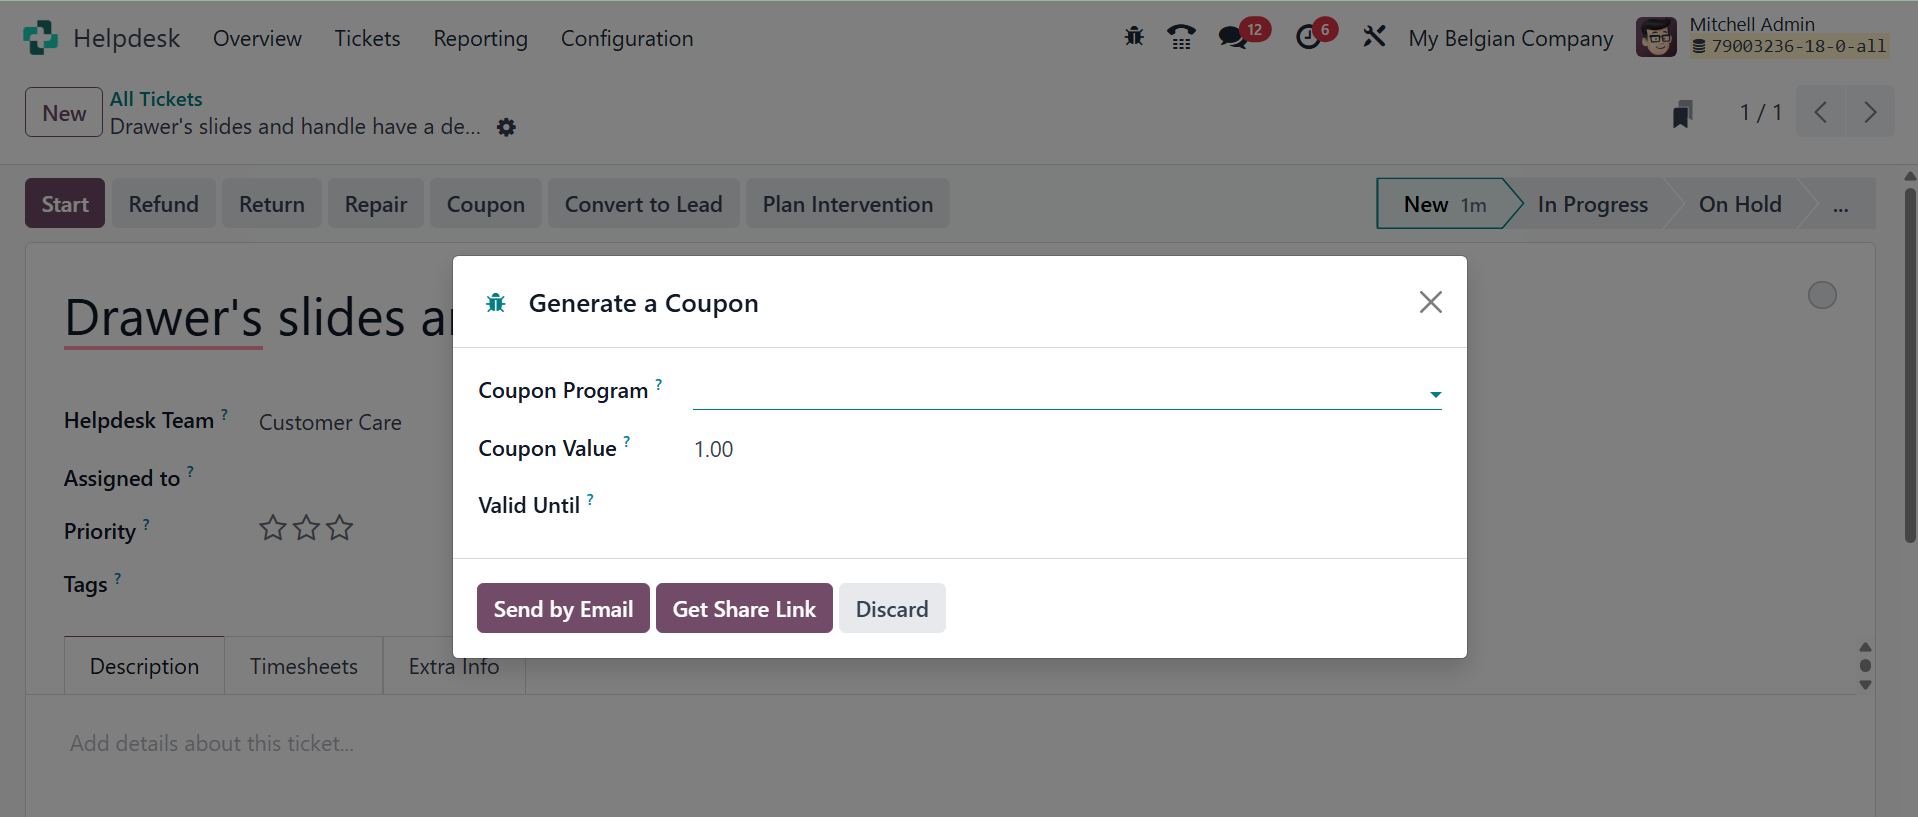Click the ticket actions gear icon
1918x817 pixels.
(x=507, y=128)
